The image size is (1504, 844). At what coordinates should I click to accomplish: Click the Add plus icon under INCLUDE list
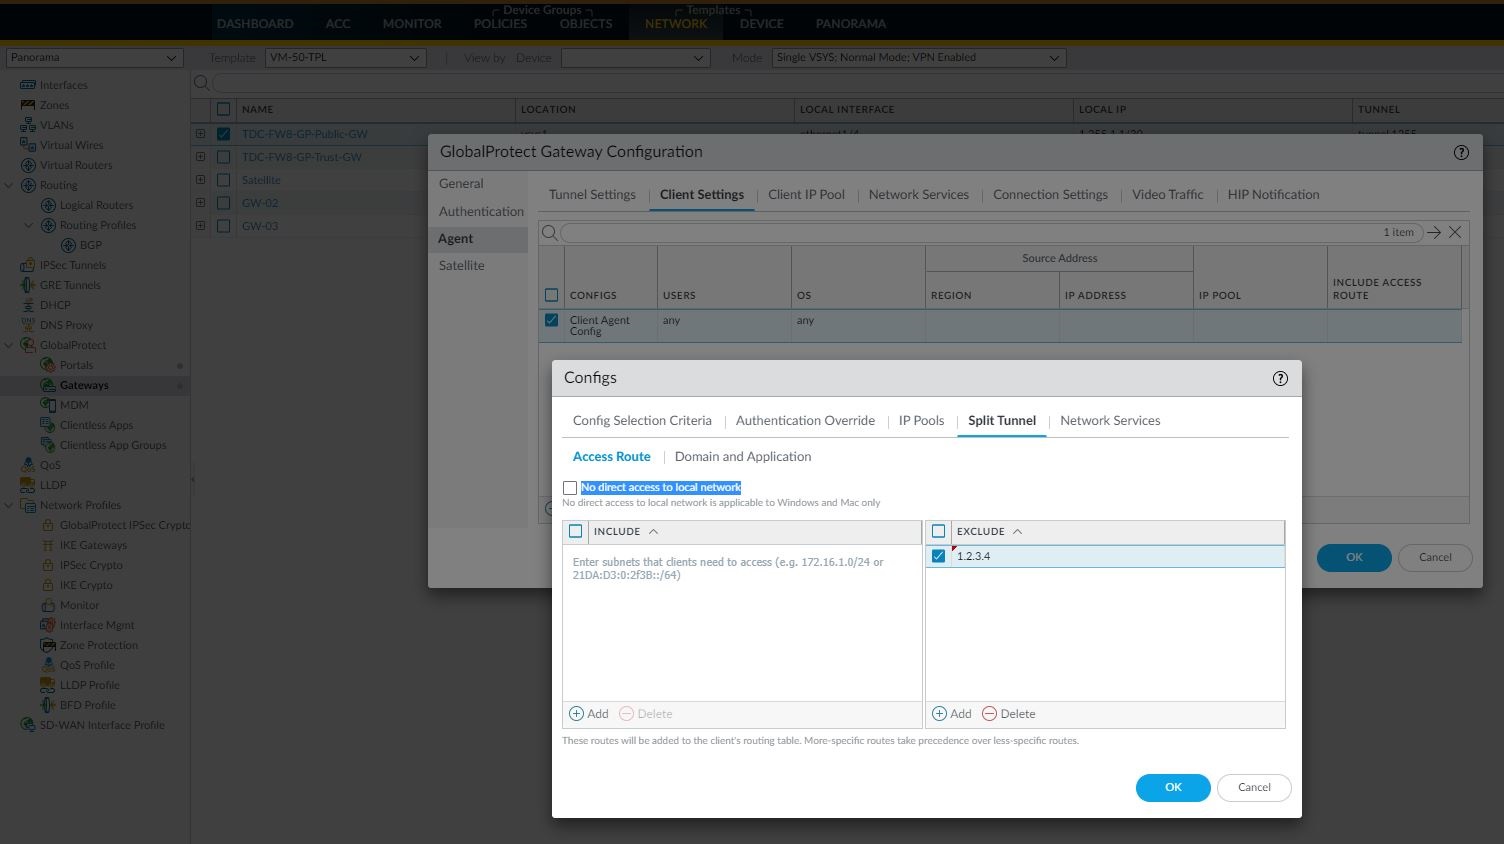point(575,713)
